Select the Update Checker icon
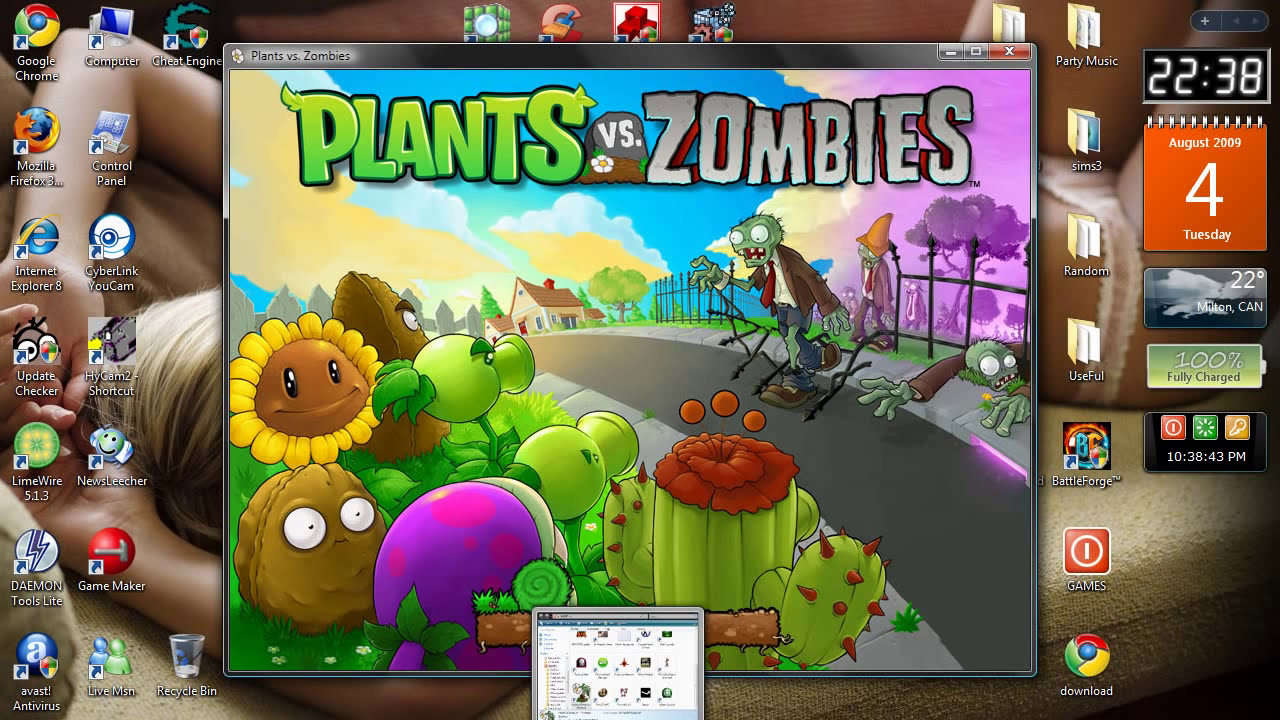Viewport: 1280px width, 720px height. tap(36, 357)
